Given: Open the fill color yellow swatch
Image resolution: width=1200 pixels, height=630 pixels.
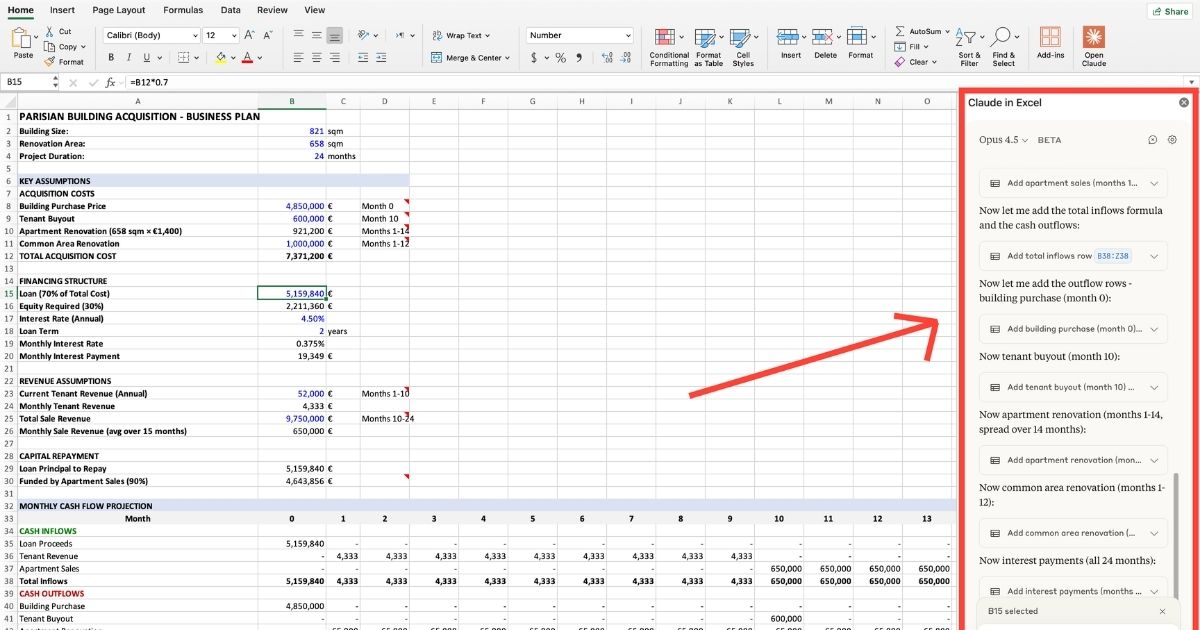Looking at the screenshot, I should [x=221, y=58].
